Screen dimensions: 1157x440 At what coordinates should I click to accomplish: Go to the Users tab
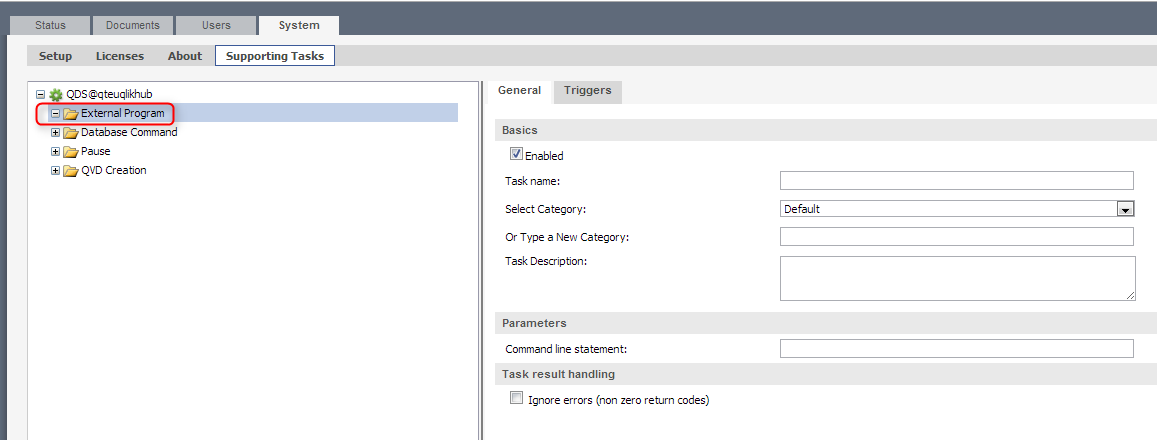point(215,25)
